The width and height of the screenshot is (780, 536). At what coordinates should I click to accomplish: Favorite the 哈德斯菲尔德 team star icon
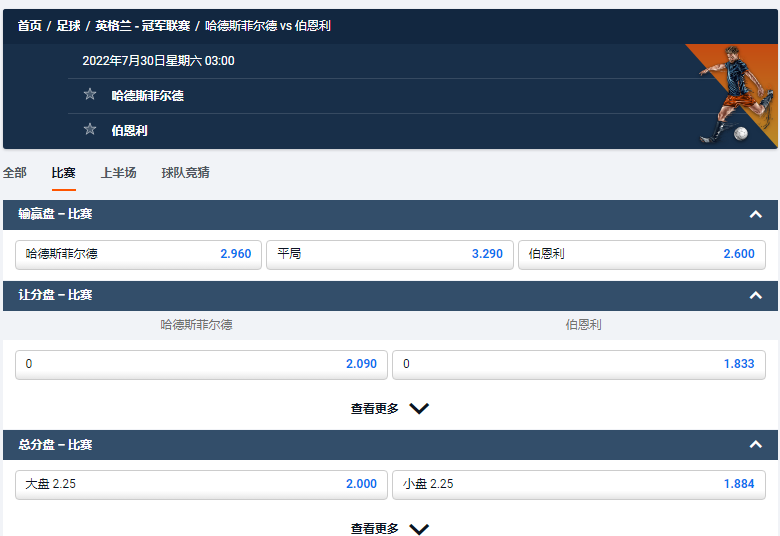point(90,95)
